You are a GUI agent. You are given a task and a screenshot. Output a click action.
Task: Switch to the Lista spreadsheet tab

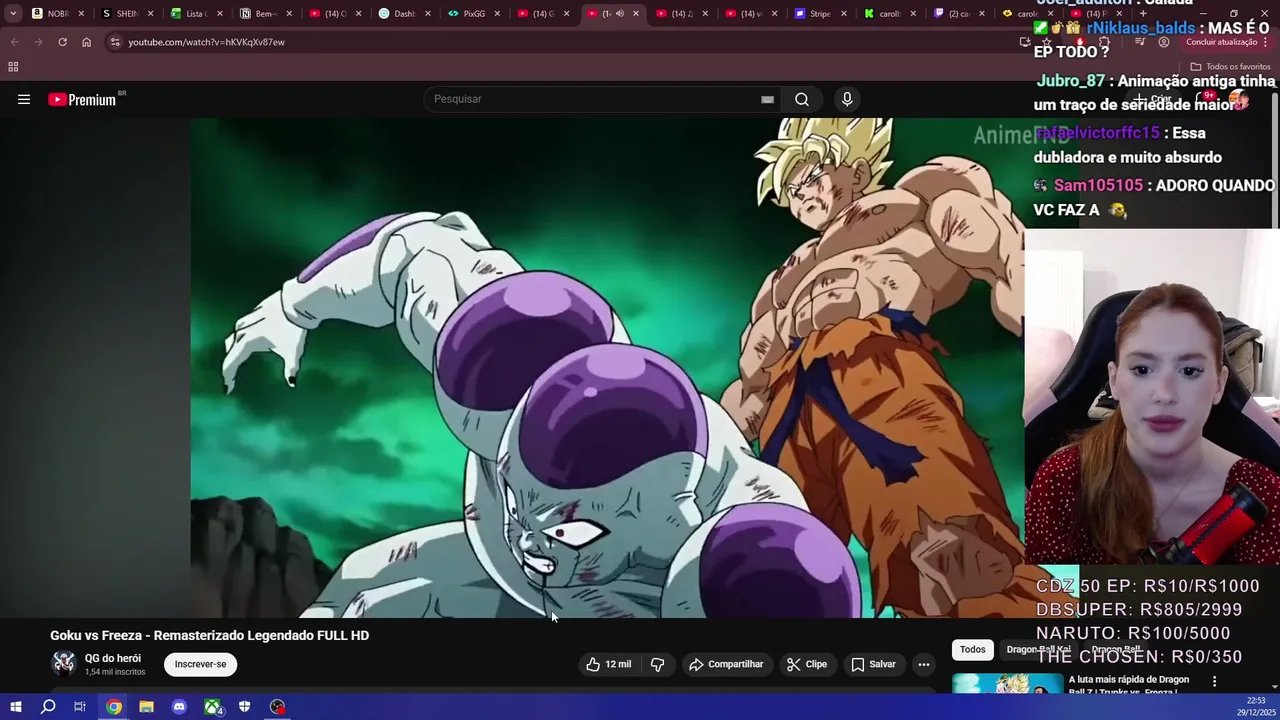(196, 14)
